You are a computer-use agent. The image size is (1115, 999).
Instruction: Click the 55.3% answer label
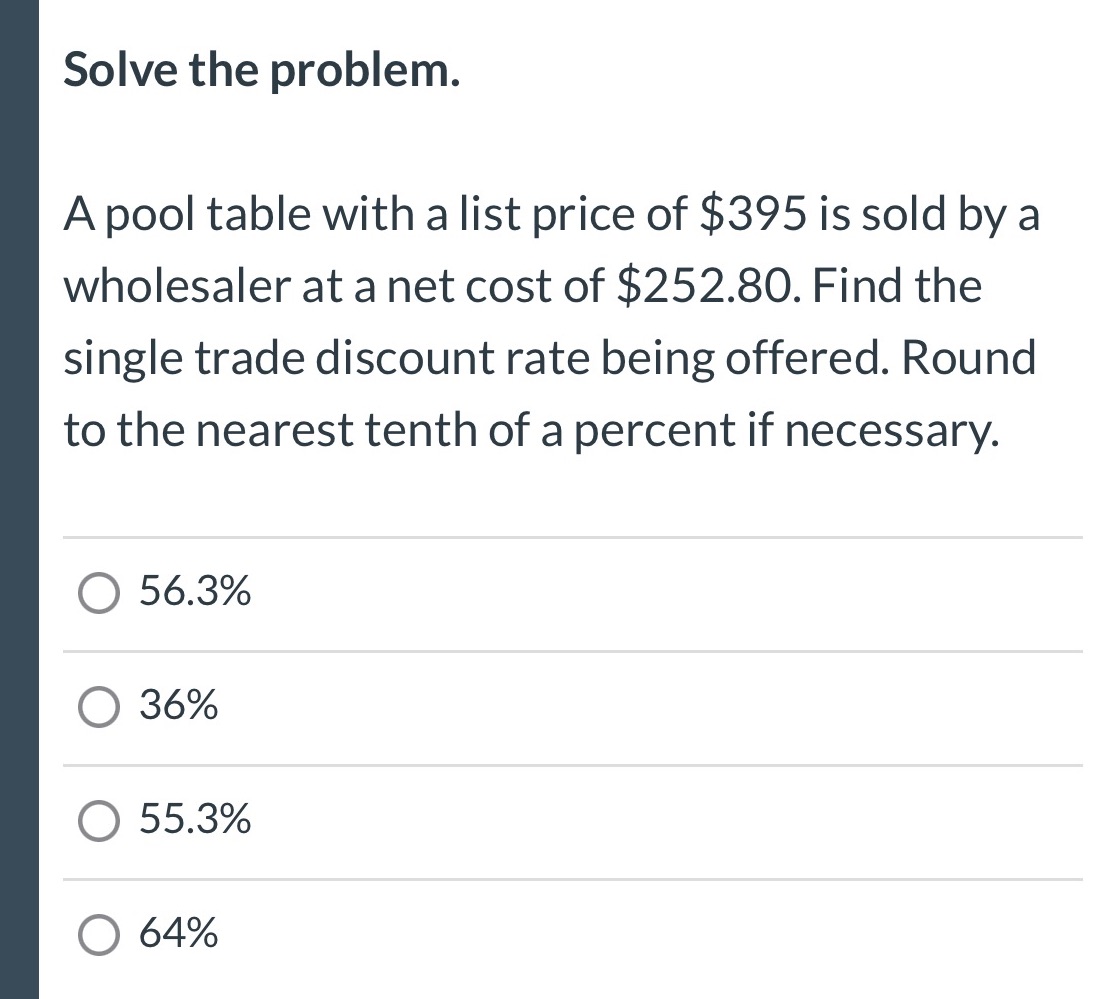coord(195,818)
